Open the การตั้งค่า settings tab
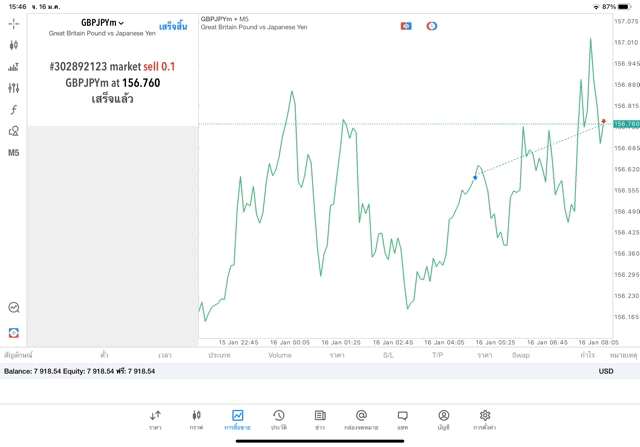Image resolution: width=640 pixels, height=447 pixels. (484, 420)
